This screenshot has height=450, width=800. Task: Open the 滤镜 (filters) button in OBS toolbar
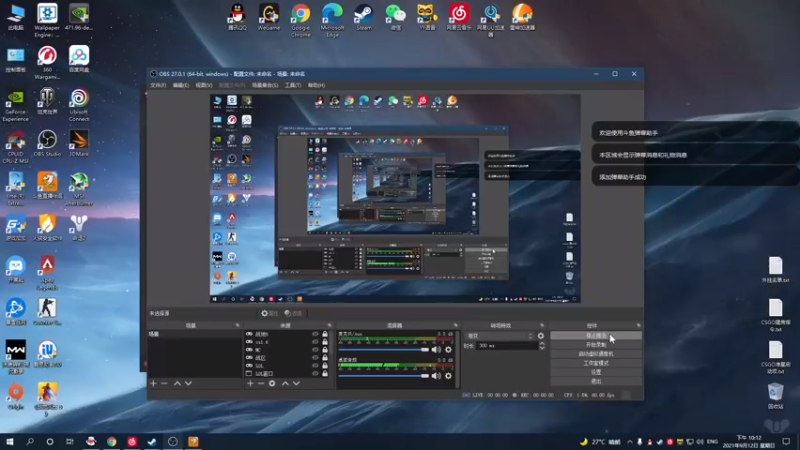pos(293,313)
